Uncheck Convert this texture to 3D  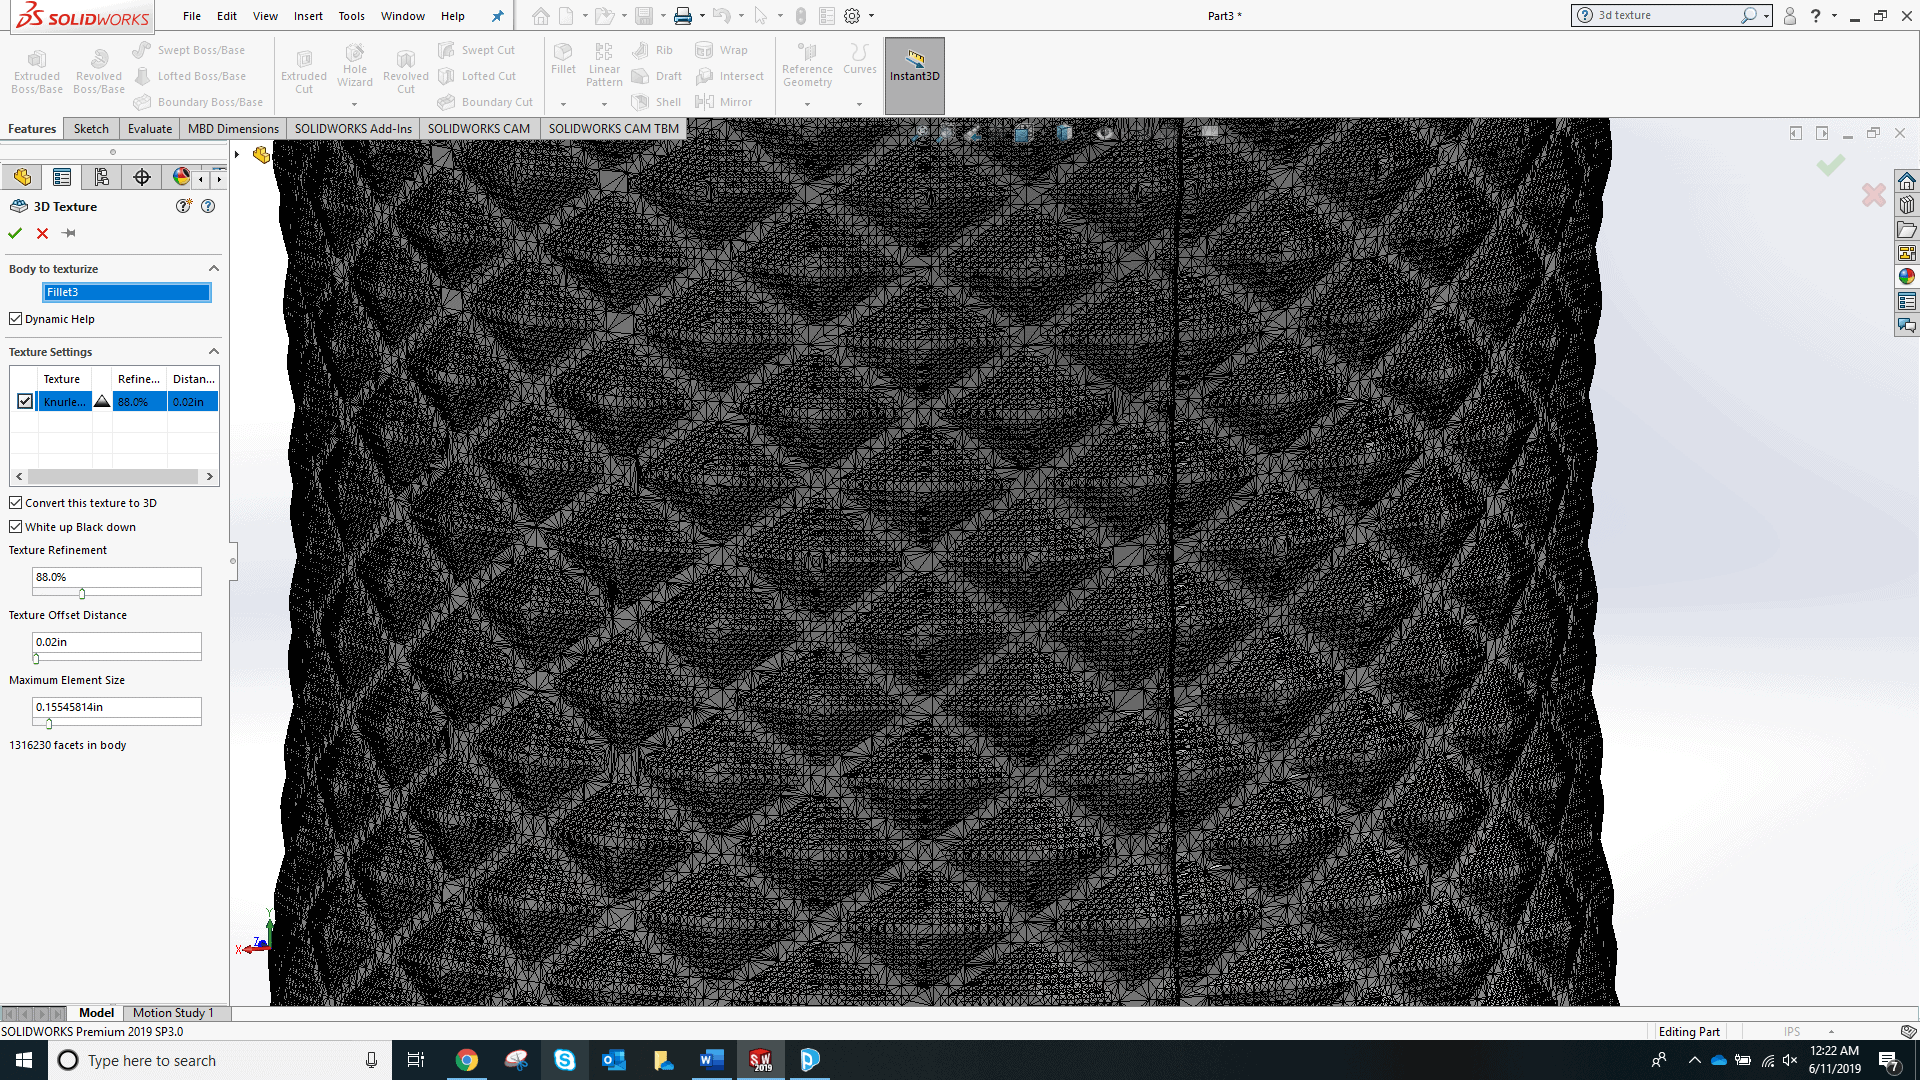[16, 503]
